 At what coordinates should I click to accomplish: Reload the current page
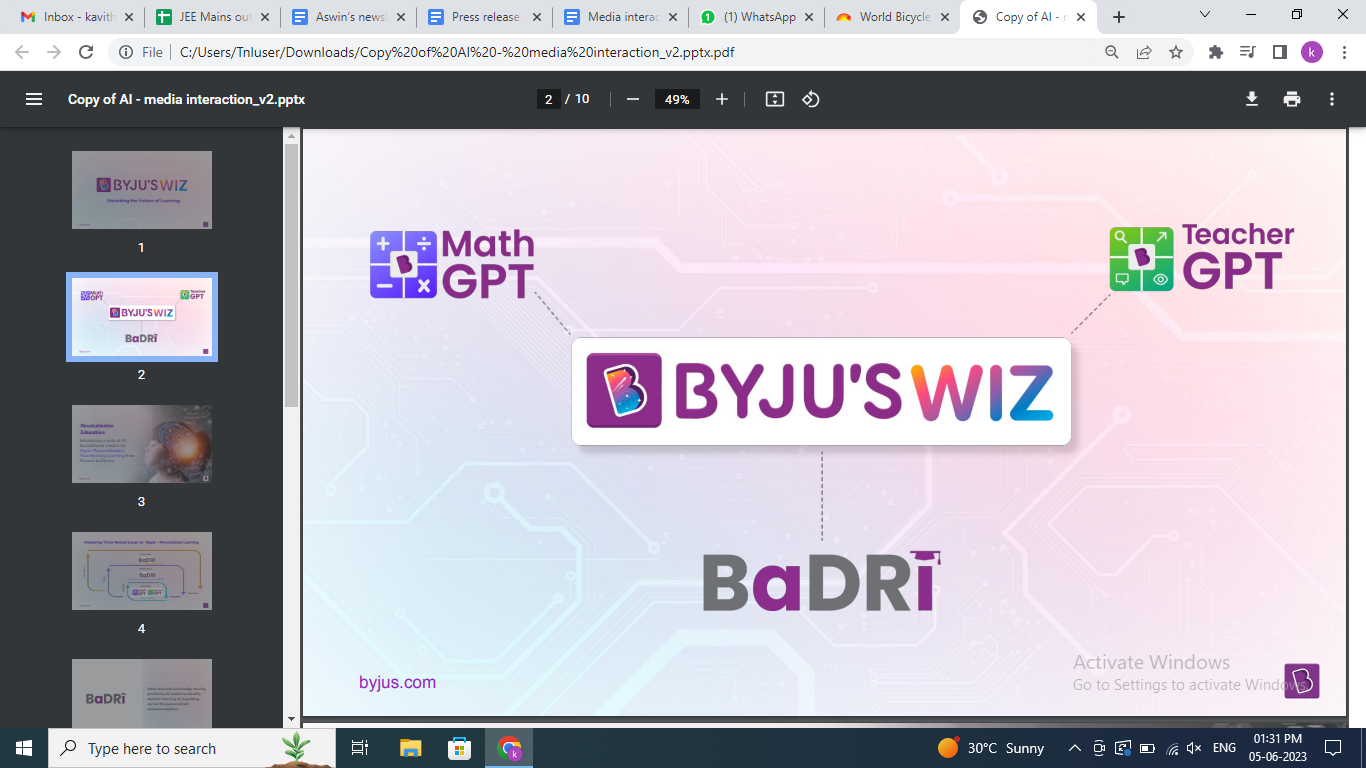pyautogui.click(x=86, y=52)
